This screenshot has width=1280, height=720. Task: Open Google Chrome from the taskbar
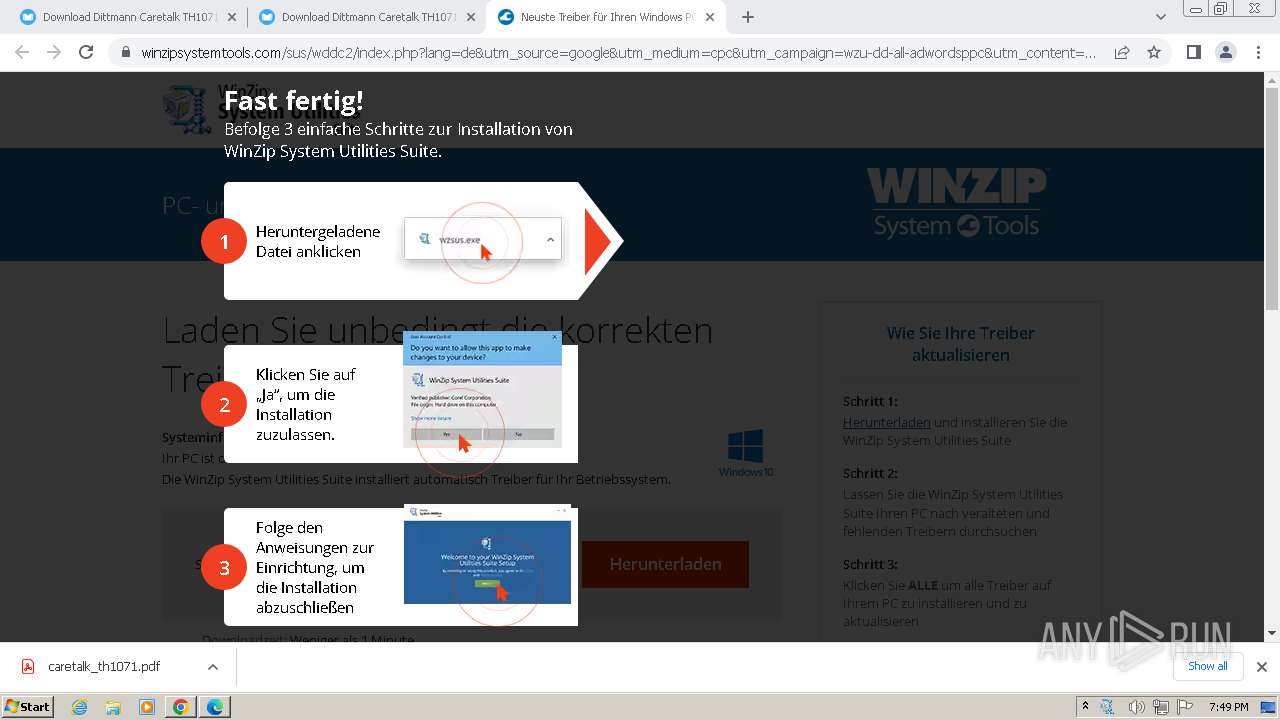181,707
